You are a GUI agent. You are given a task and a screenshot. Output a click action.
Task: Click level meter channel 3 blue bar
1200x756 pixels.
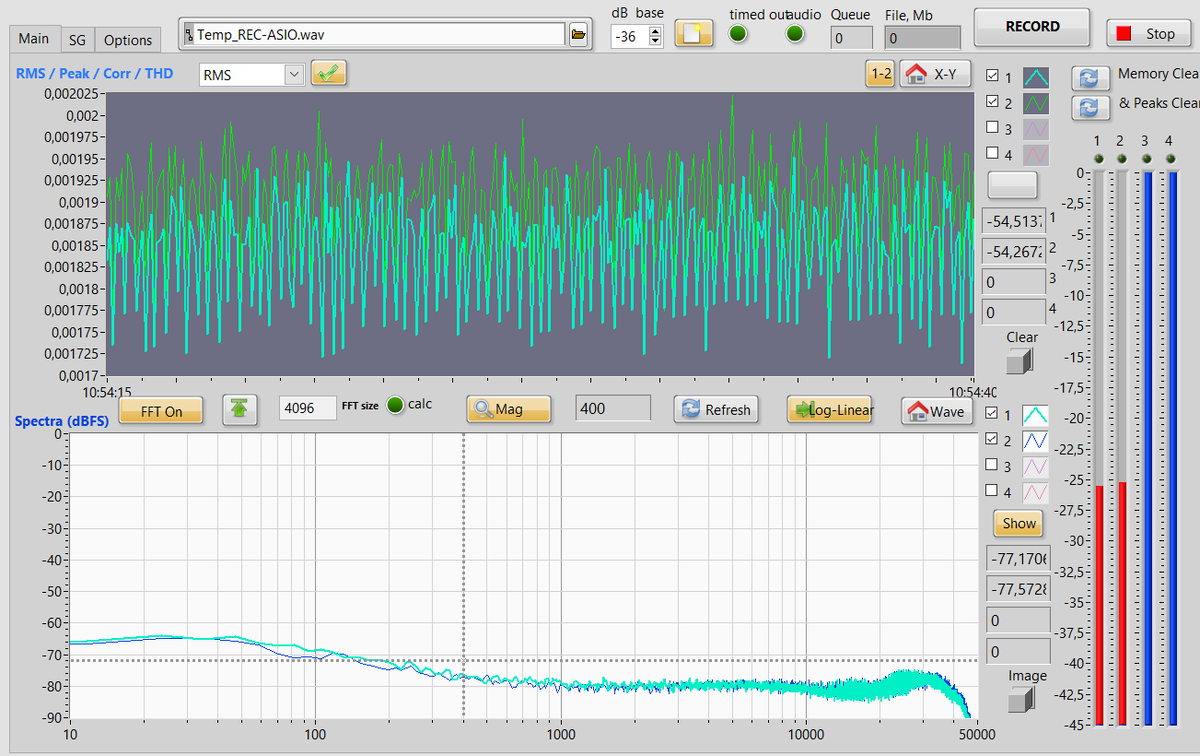[1147, 448]
